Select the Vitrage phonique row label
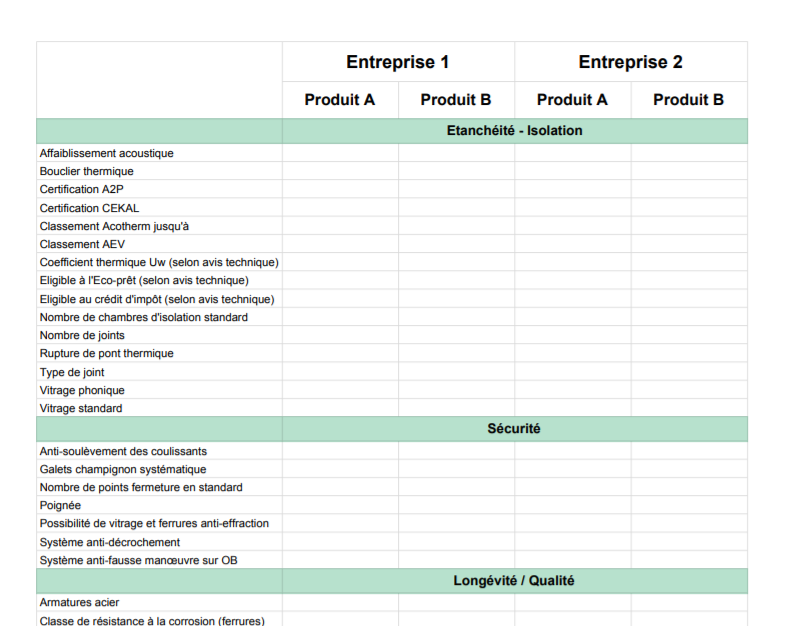804x626 pixels. point(82,391)
